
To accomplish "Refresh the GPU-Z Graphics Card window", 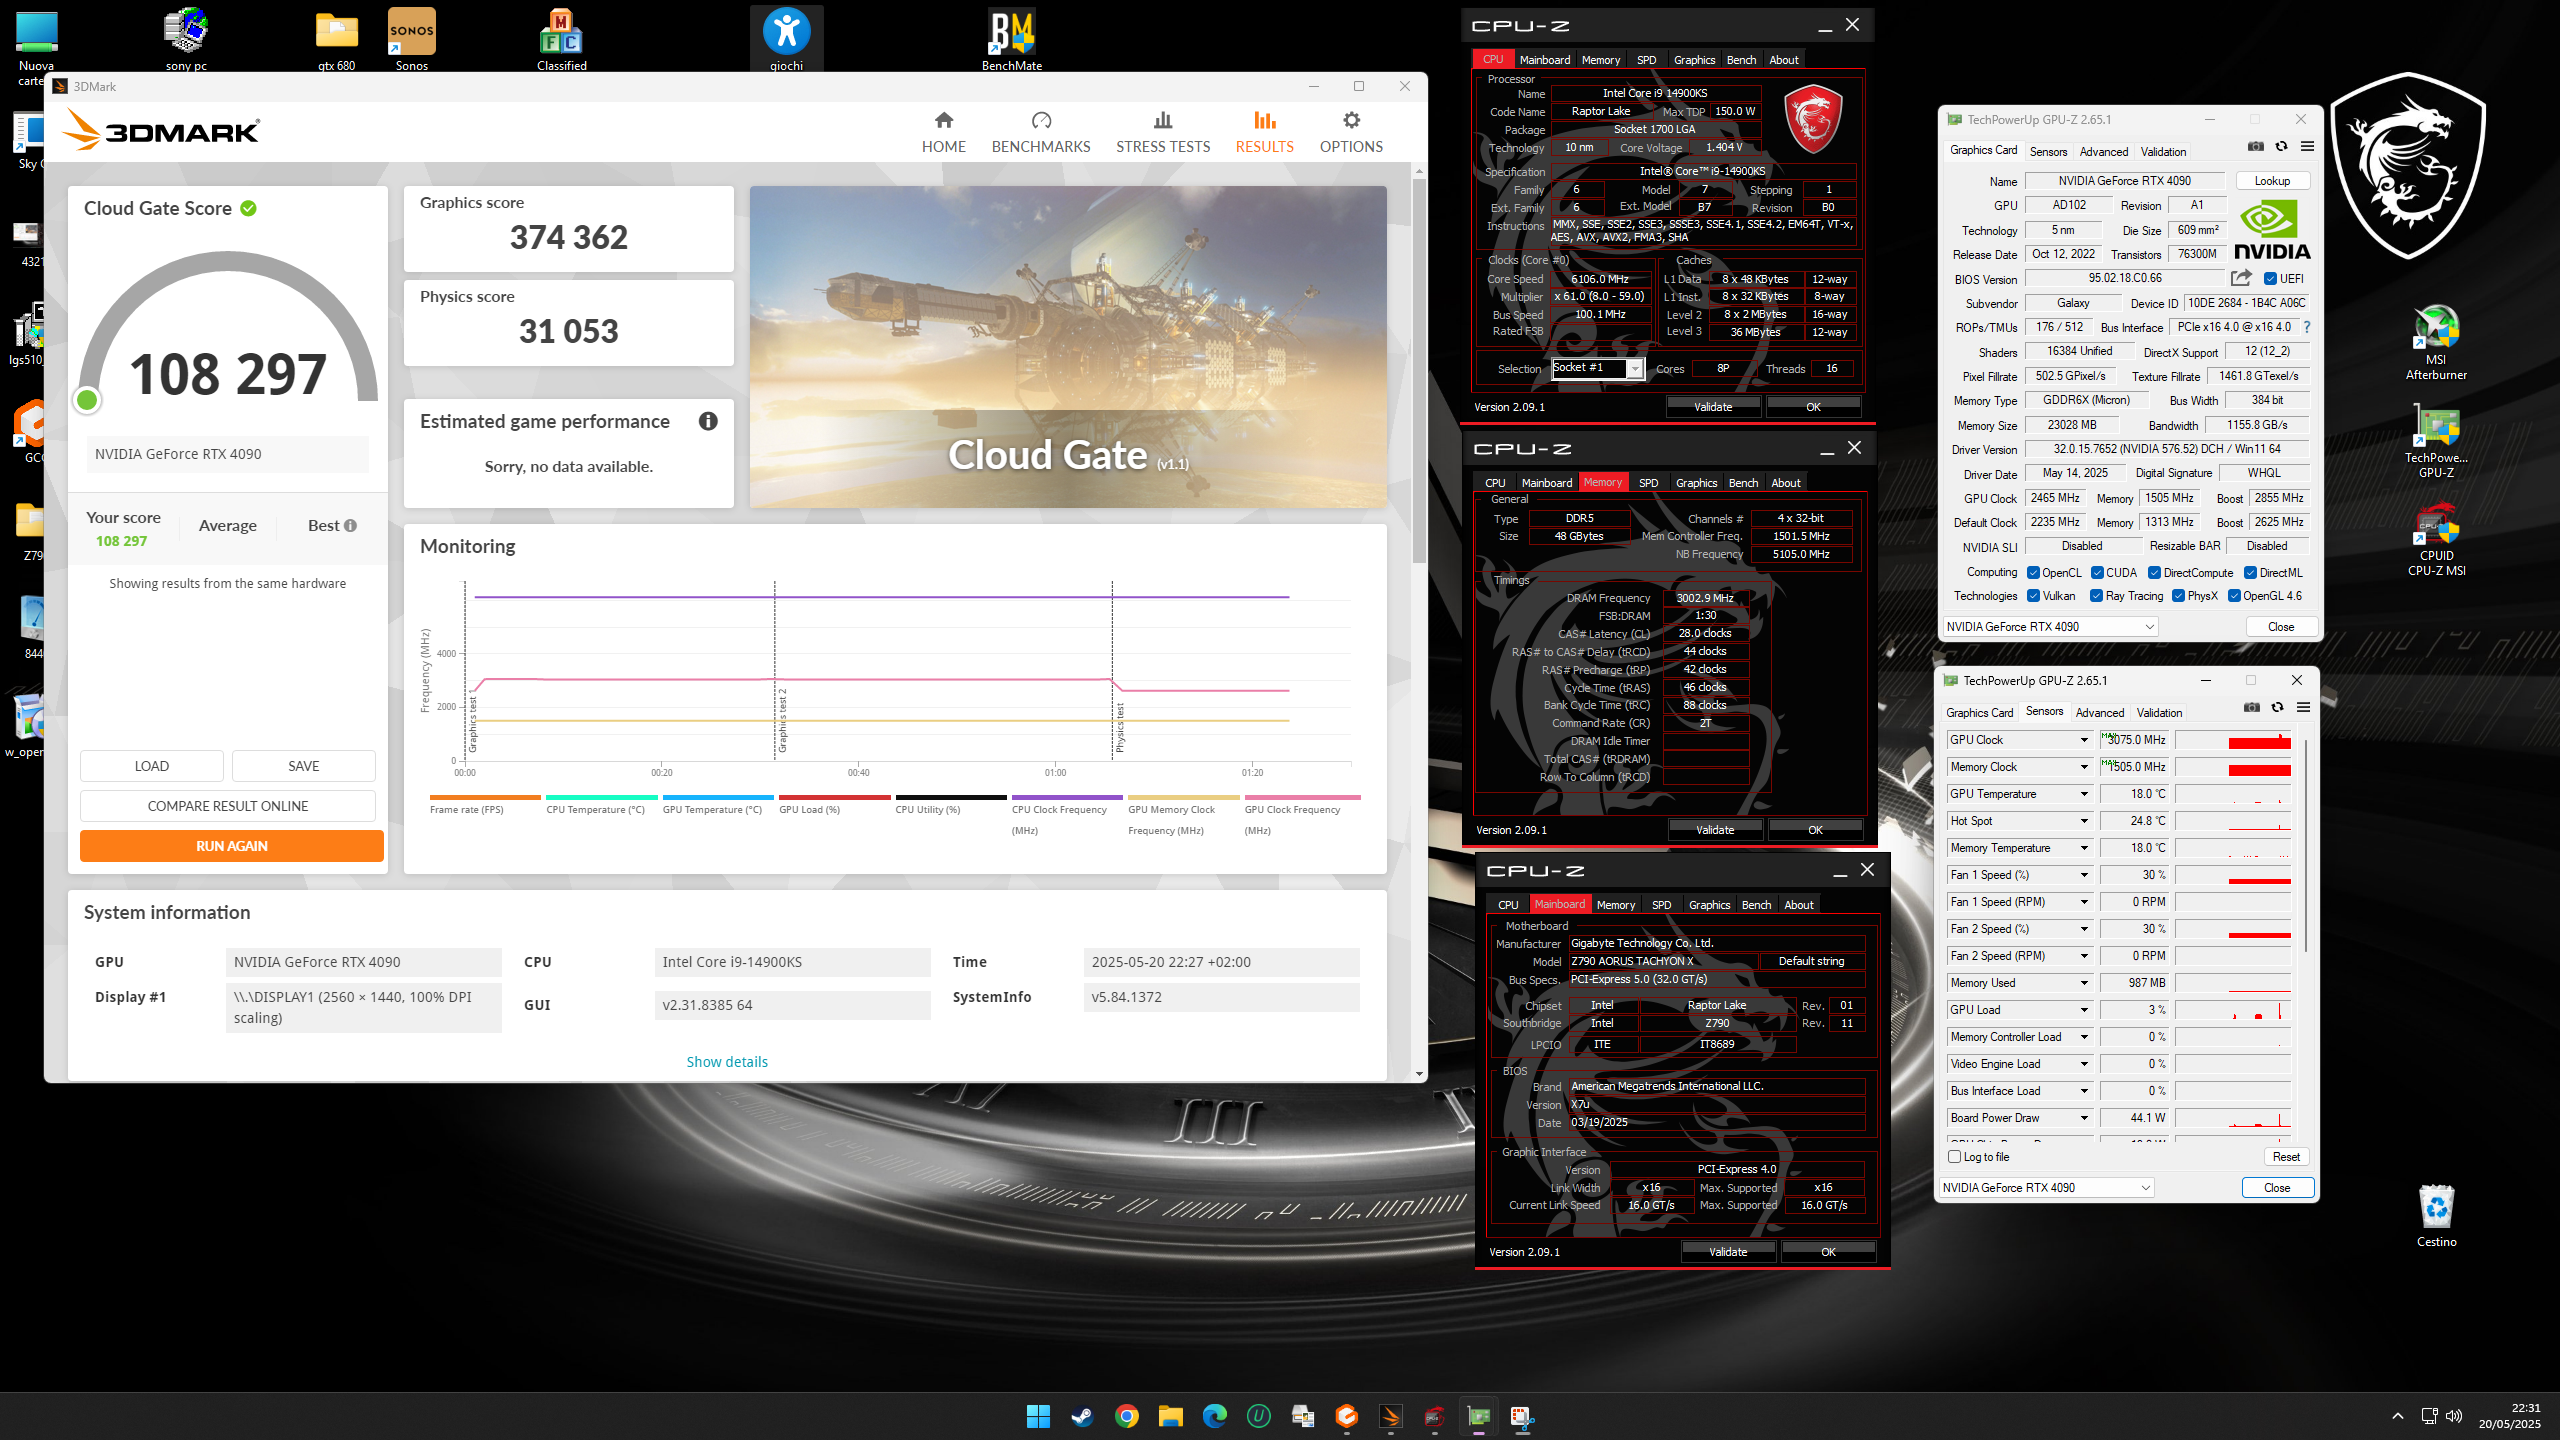I will [2281, 147].
